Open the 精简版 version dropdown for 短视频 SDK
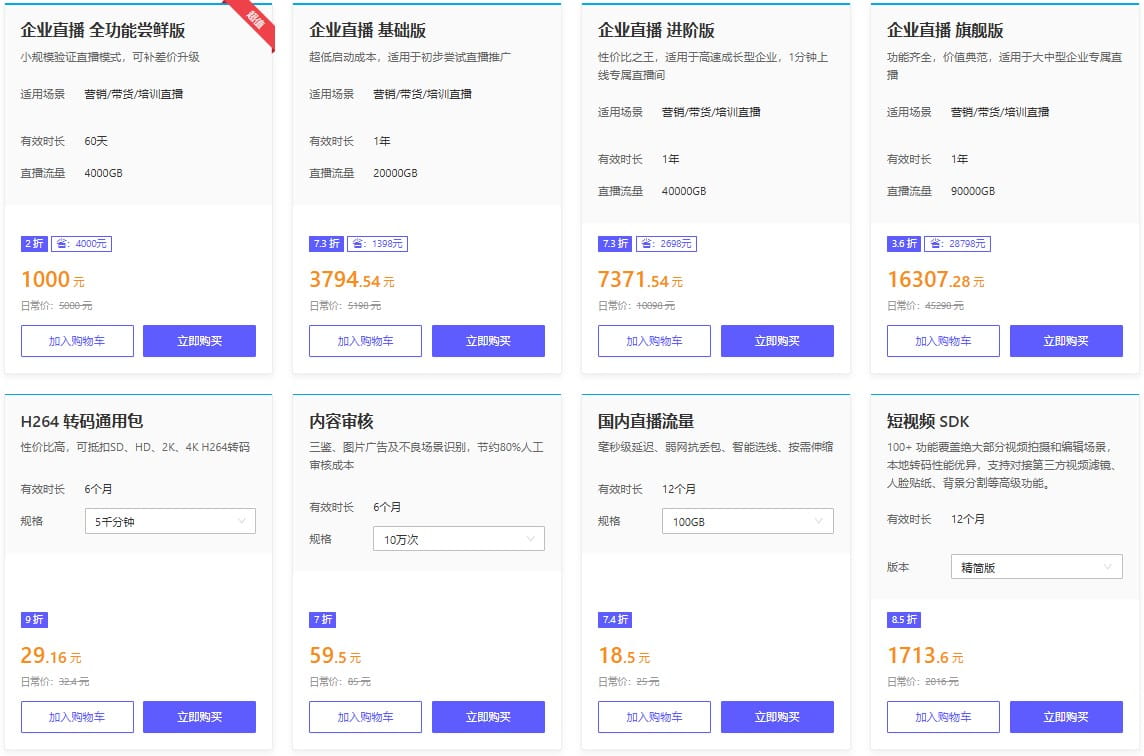 [1036, 566]
